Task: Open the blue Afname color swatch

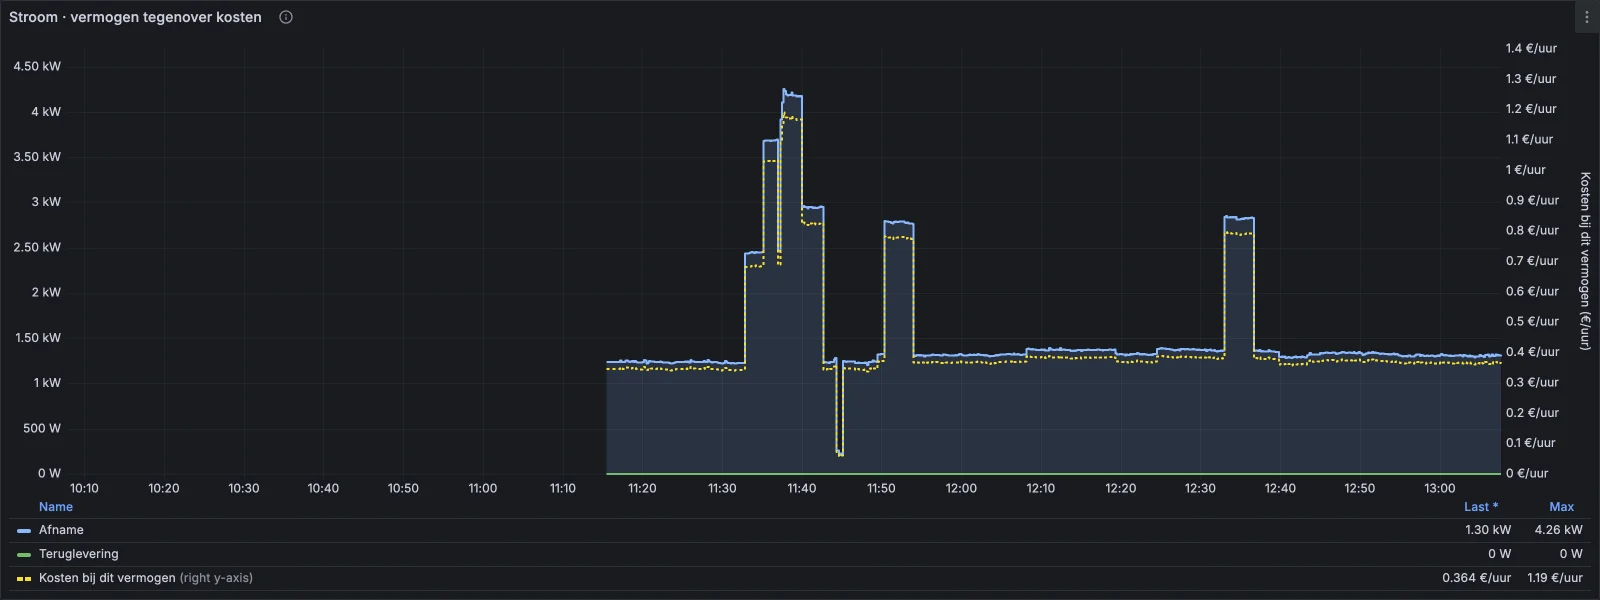Action: 24,531
